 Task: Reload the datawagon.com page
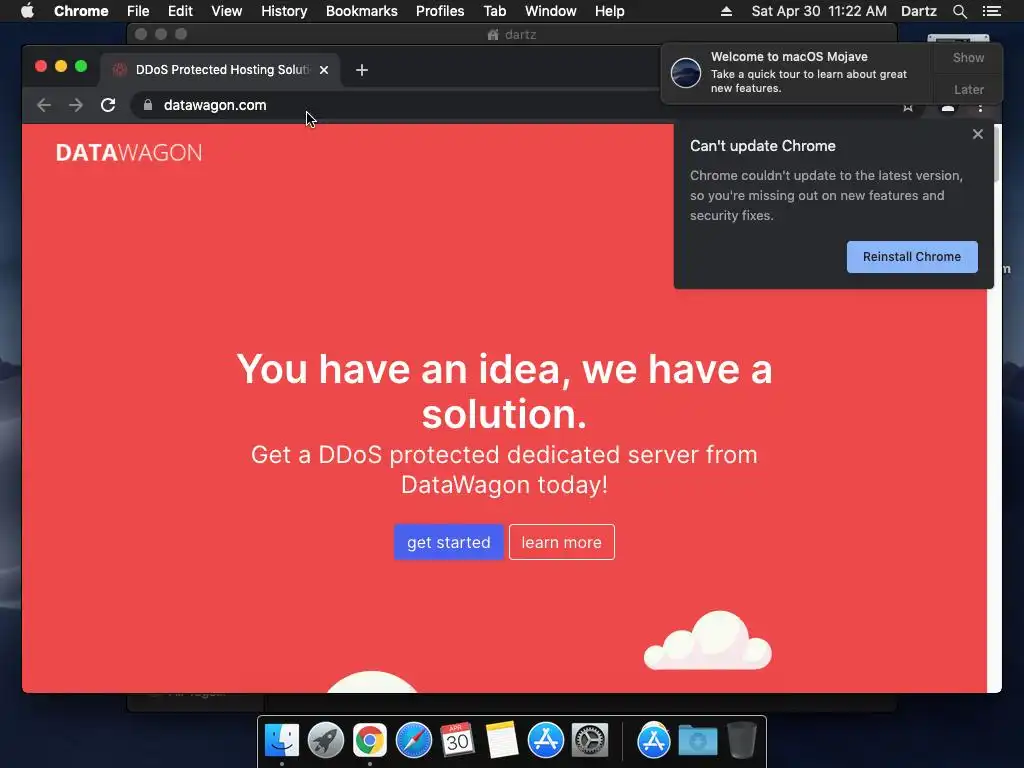click(x=108, y=105)
